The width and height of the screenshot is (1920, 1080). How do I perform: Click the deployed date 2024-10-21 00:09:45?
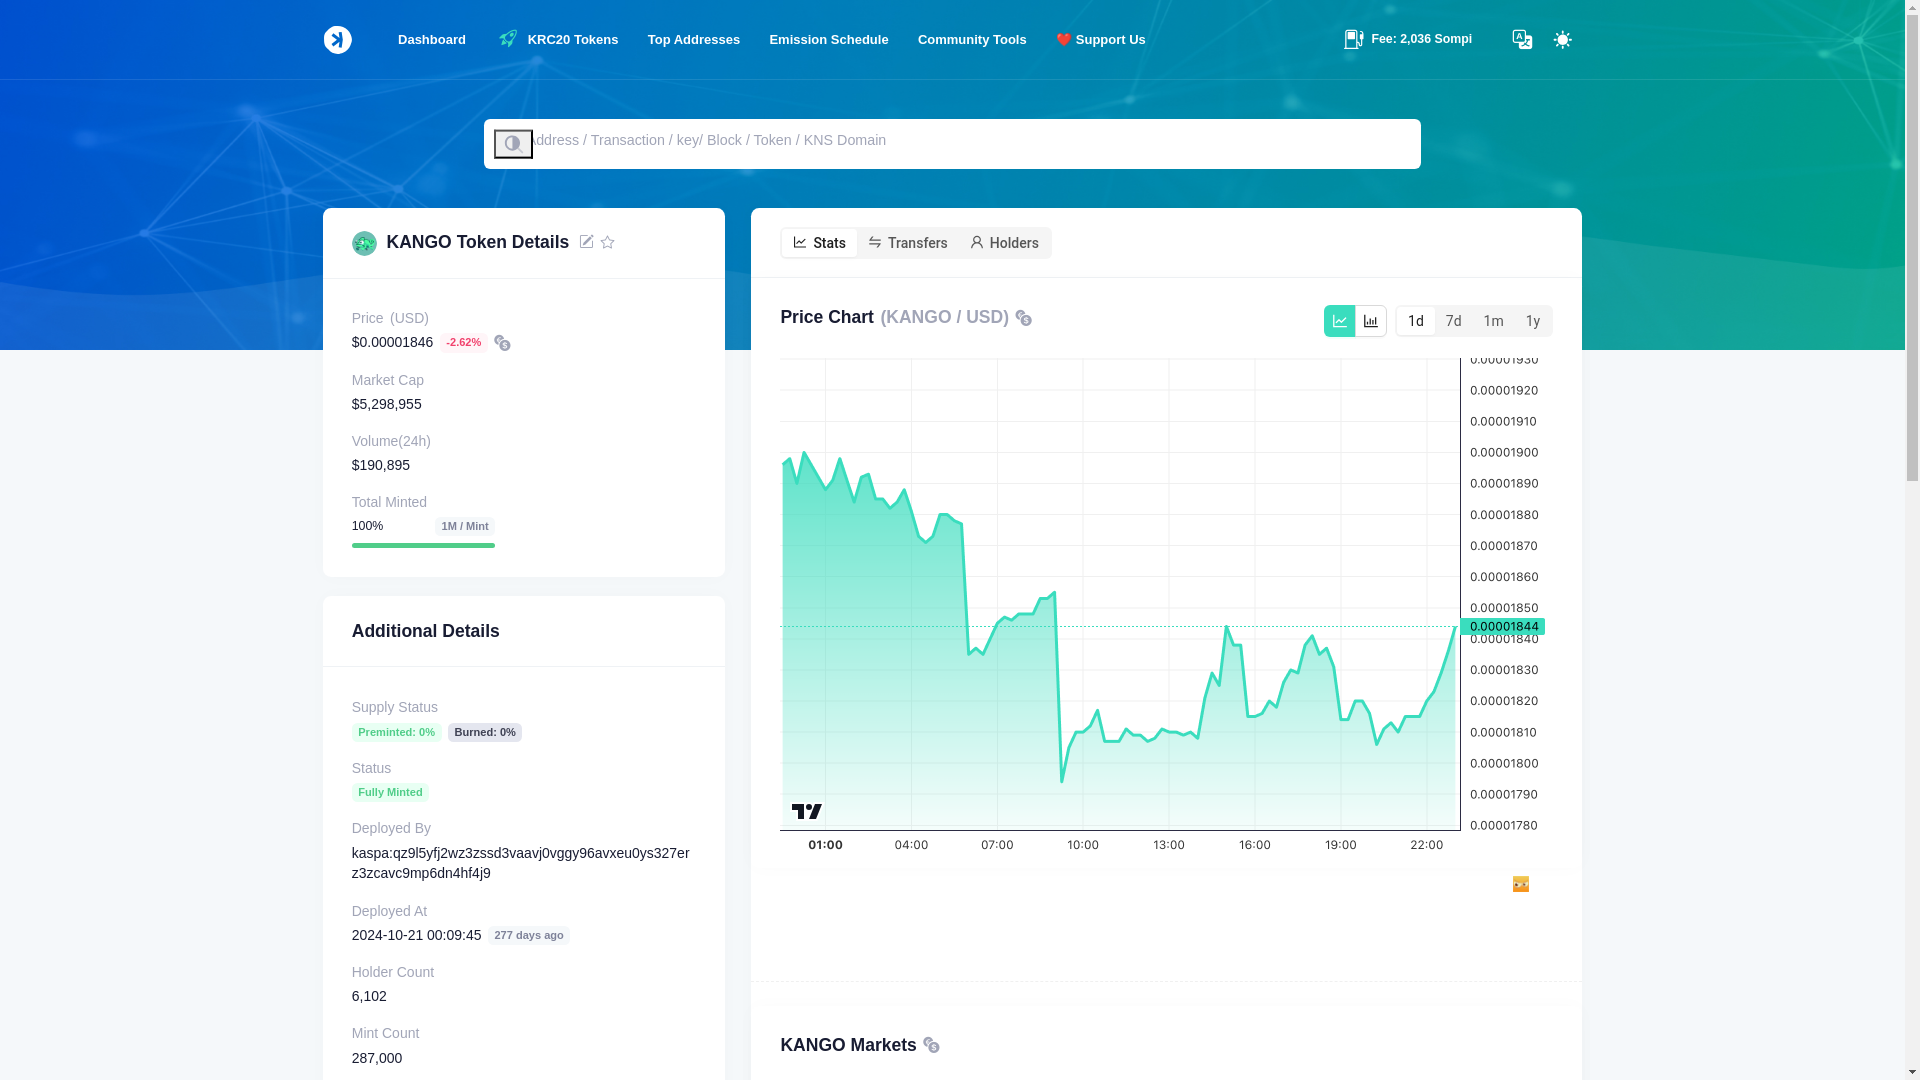click(416, 935)
